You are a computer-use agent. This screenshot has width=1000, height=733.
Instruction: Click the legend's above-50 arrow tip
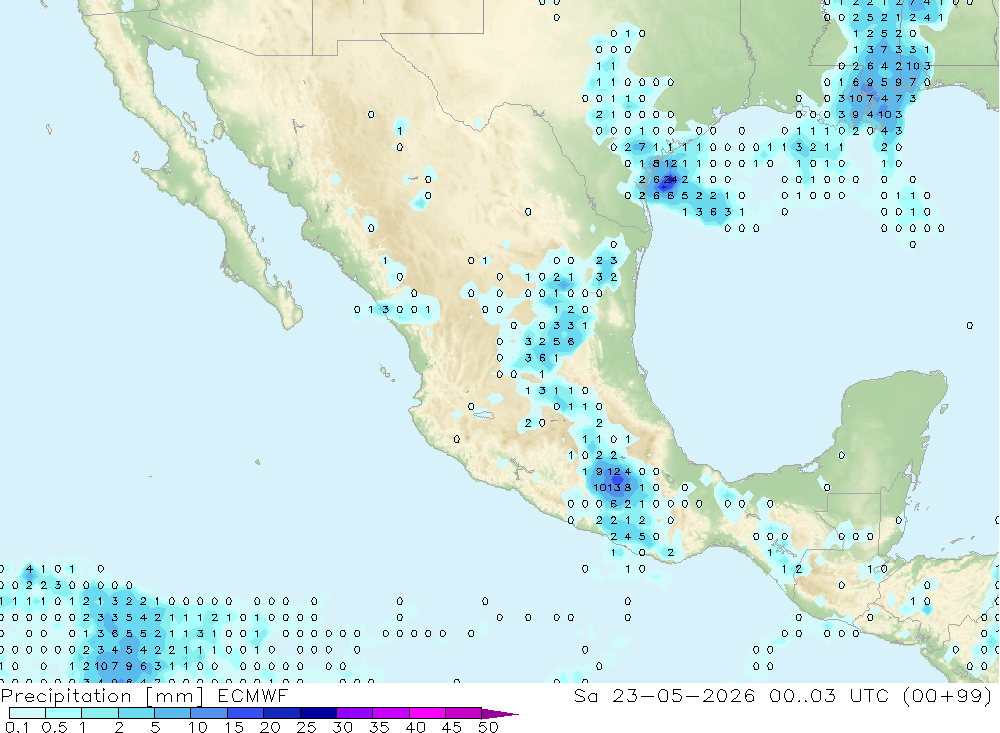click(x=501, y=714)
